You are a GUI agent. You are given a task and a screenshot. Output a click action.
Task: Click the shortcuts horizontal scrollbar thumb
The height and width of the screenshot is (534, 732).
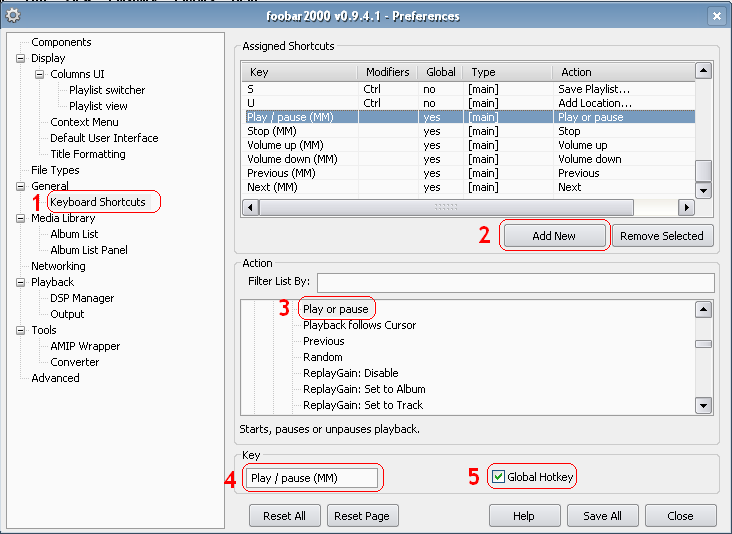coord(446,207)
